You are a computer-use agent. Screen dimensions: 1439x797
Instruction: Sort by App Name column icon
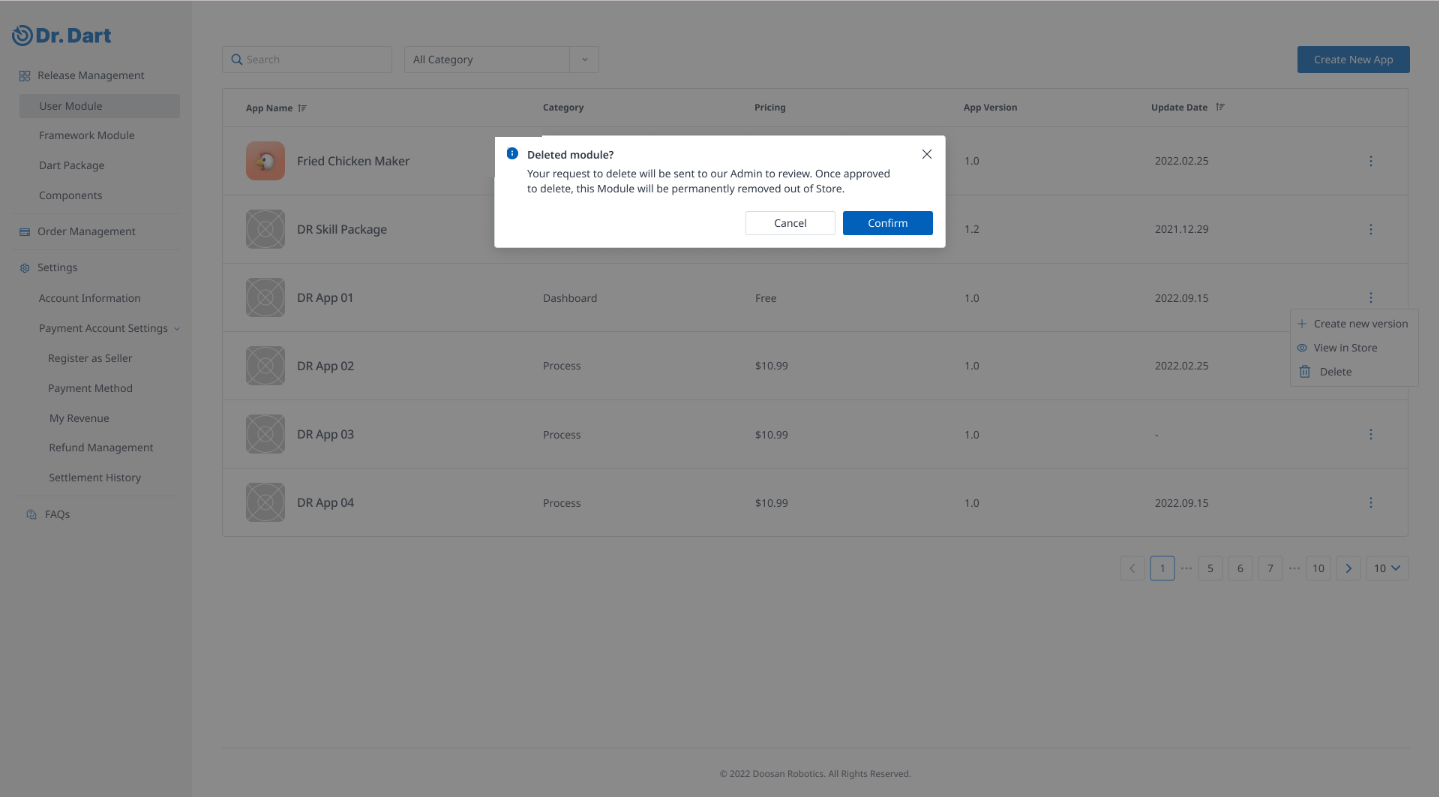coord(302,108)
